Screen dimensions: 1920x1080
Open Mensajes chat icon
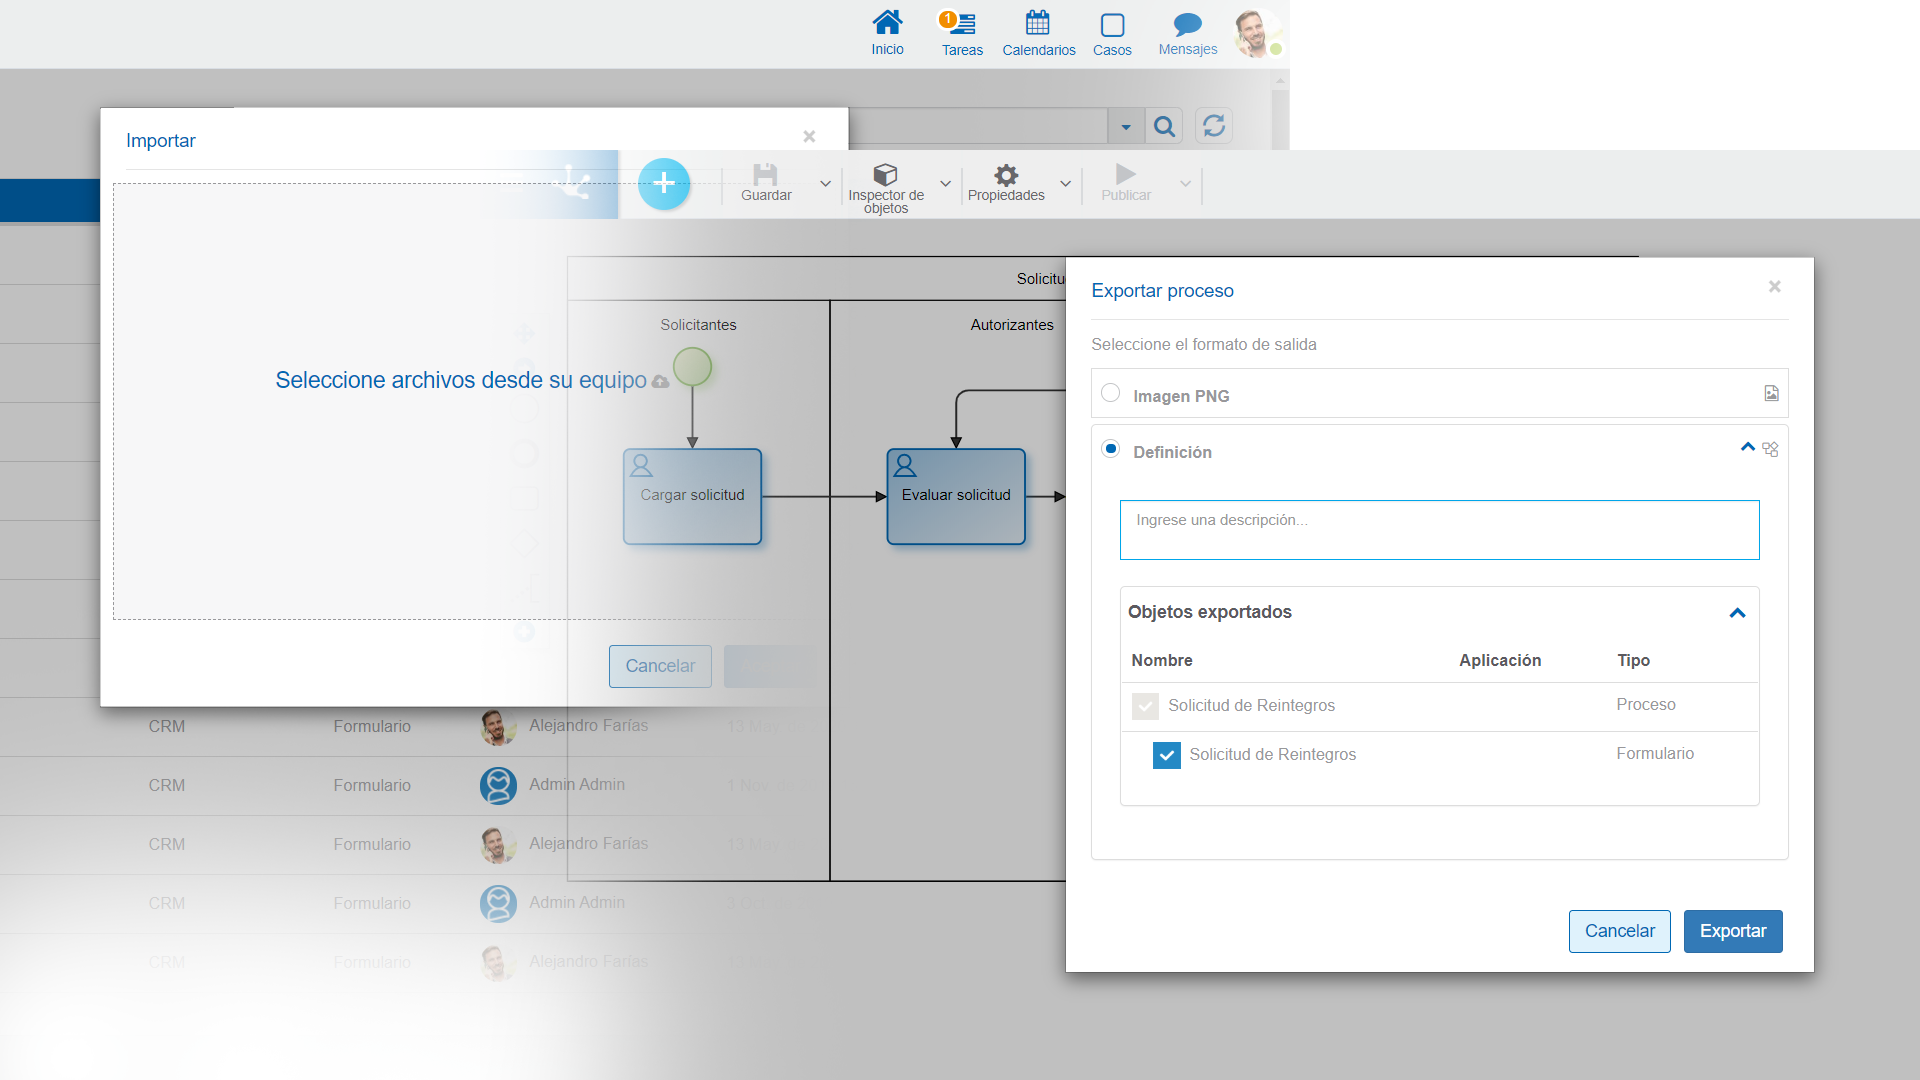tap(1188, 33)
